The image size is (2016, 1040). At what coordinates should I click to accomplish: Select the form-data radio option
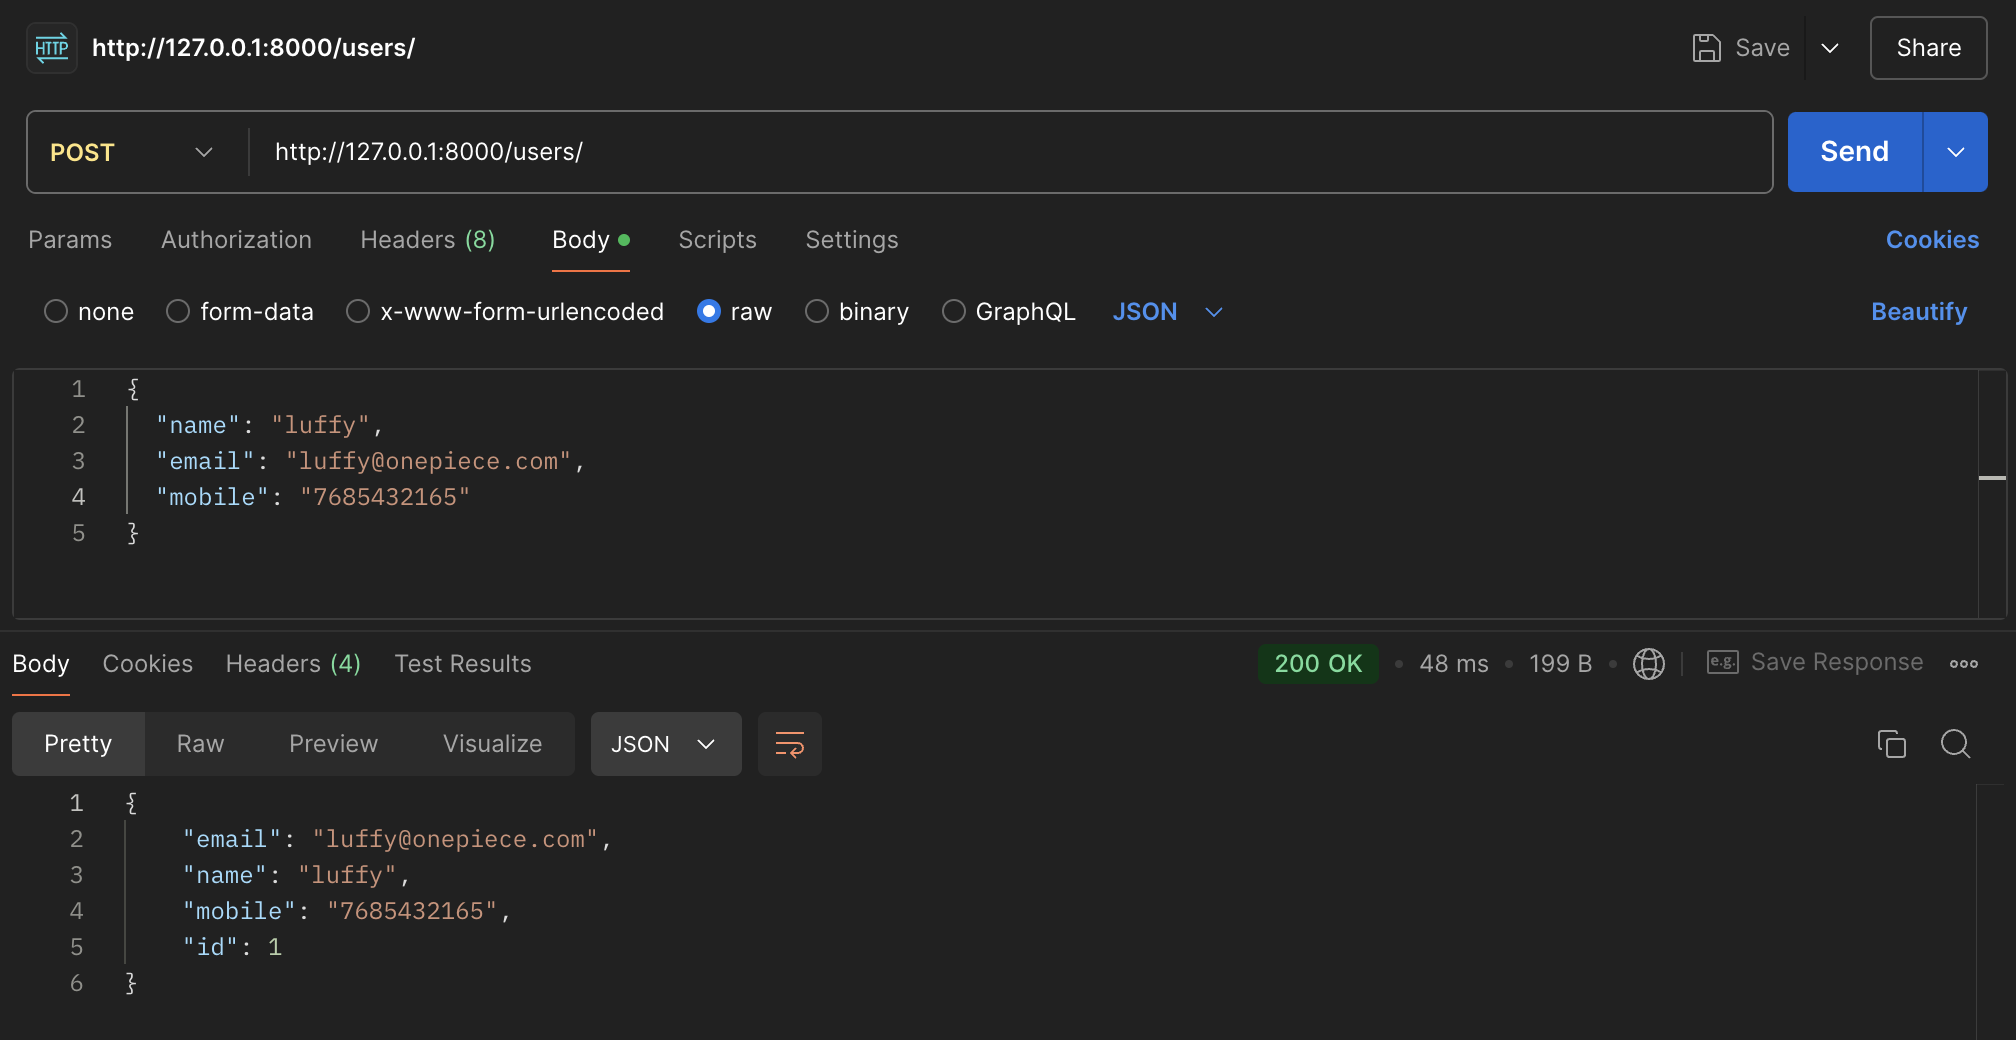point(178,312)
